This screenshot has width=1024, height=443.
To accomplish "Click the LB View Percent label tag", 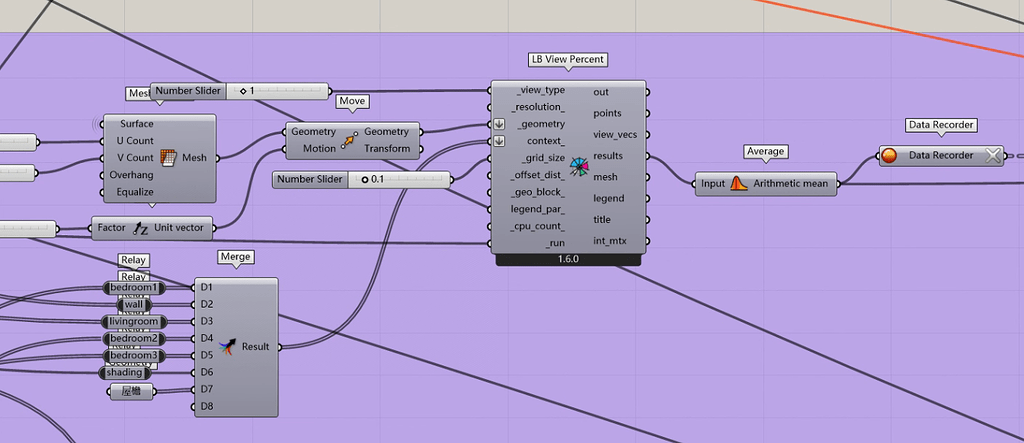I will click(x=568, y=59).
